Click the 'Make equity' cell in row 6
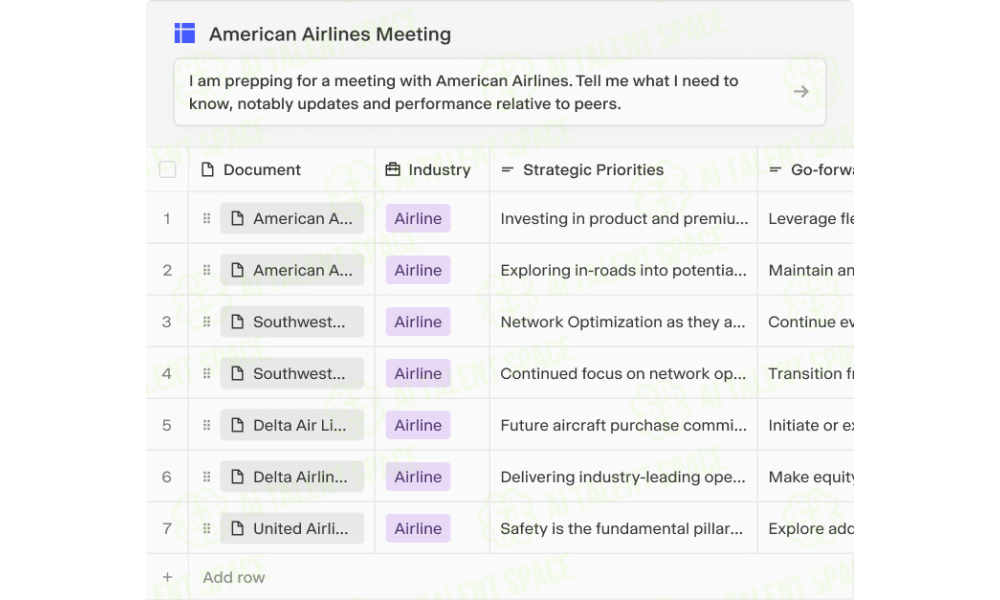The image size is (1000, 600). click(x=806, y=476)
